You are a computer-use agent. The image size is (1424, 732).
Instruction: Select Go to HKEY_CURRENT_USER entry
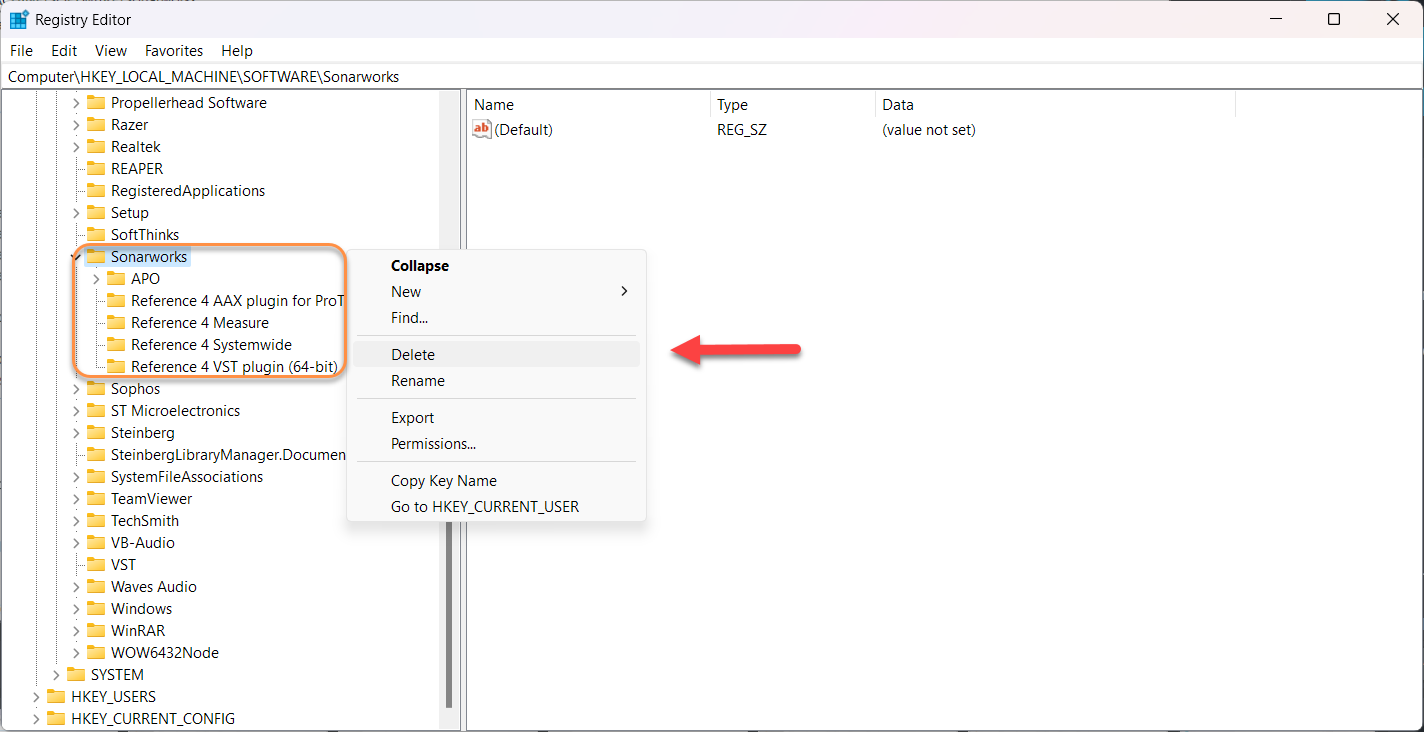(496, 507)
